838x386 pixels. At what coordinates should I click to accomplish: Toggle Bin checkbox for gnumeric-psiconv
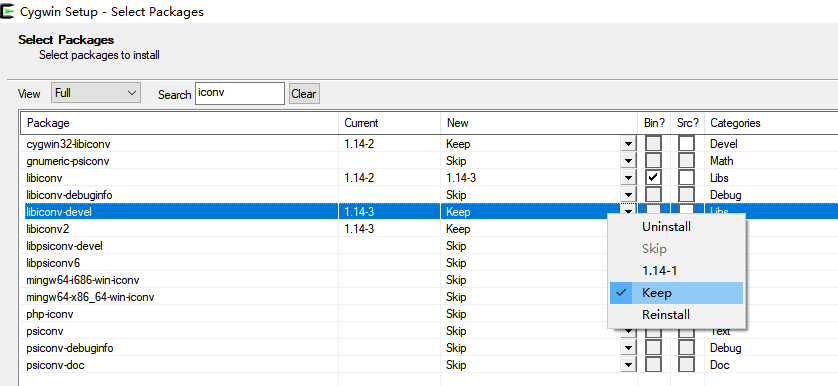tap(653, 161)
